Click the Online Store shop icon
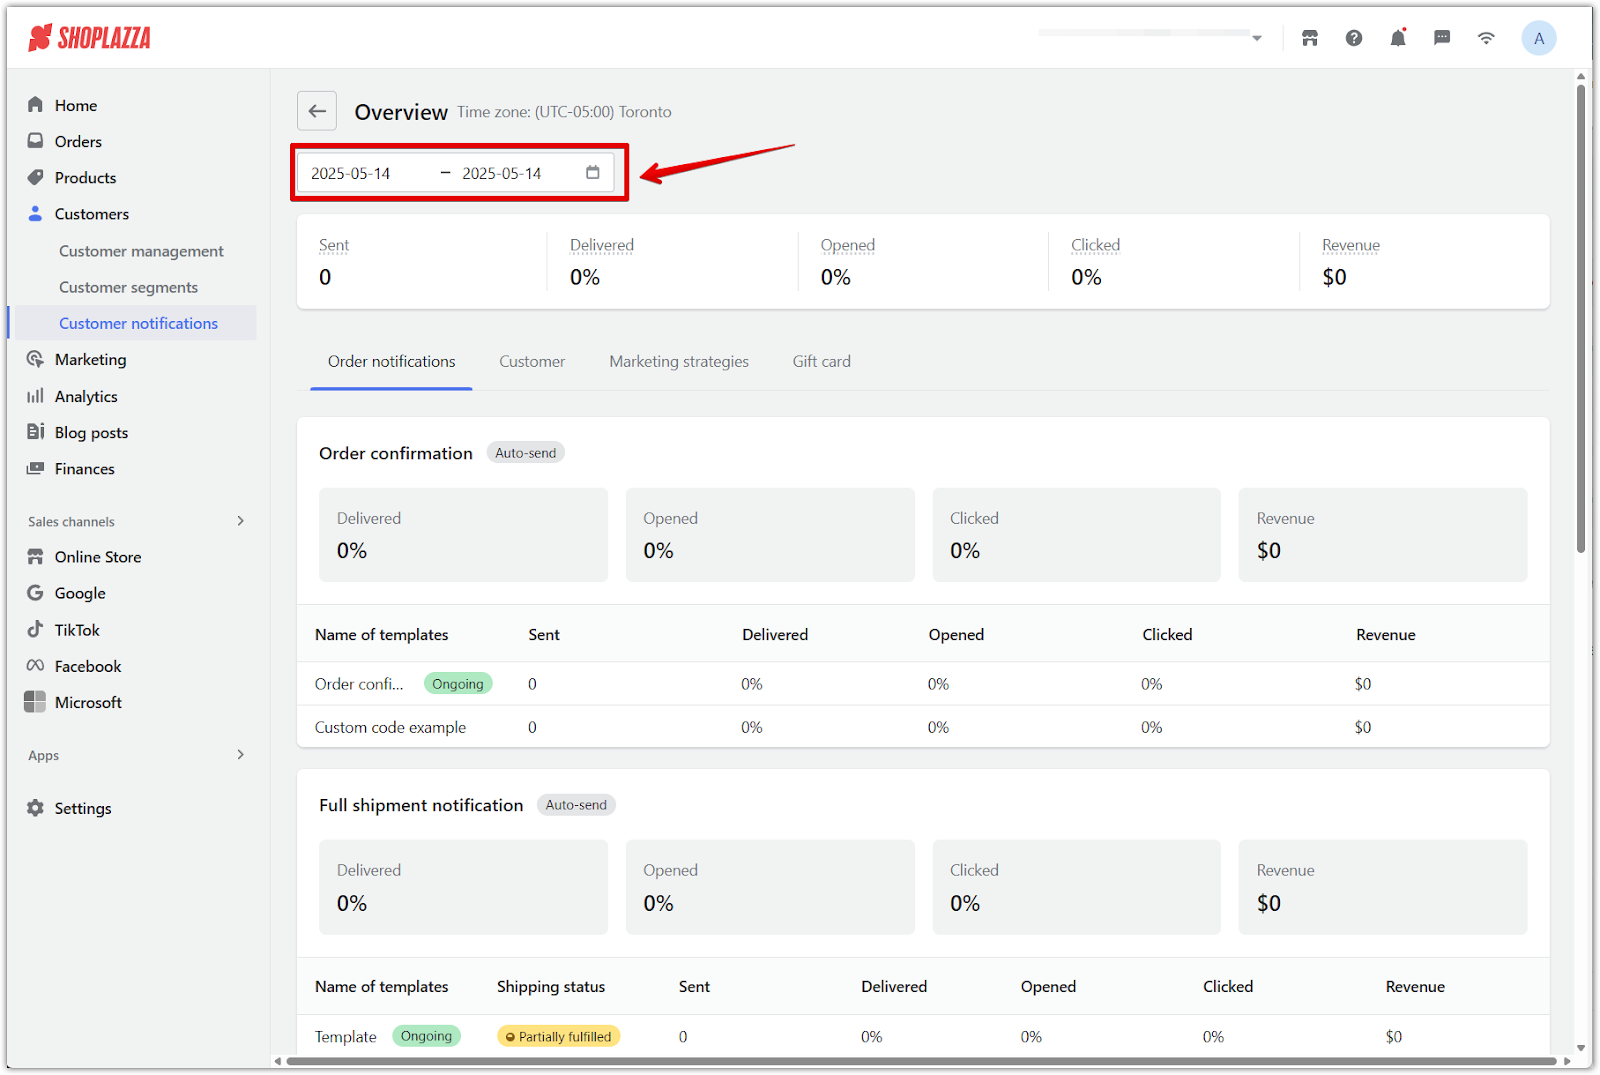This screenshot has width=1600, height=1075. point(35,556)
